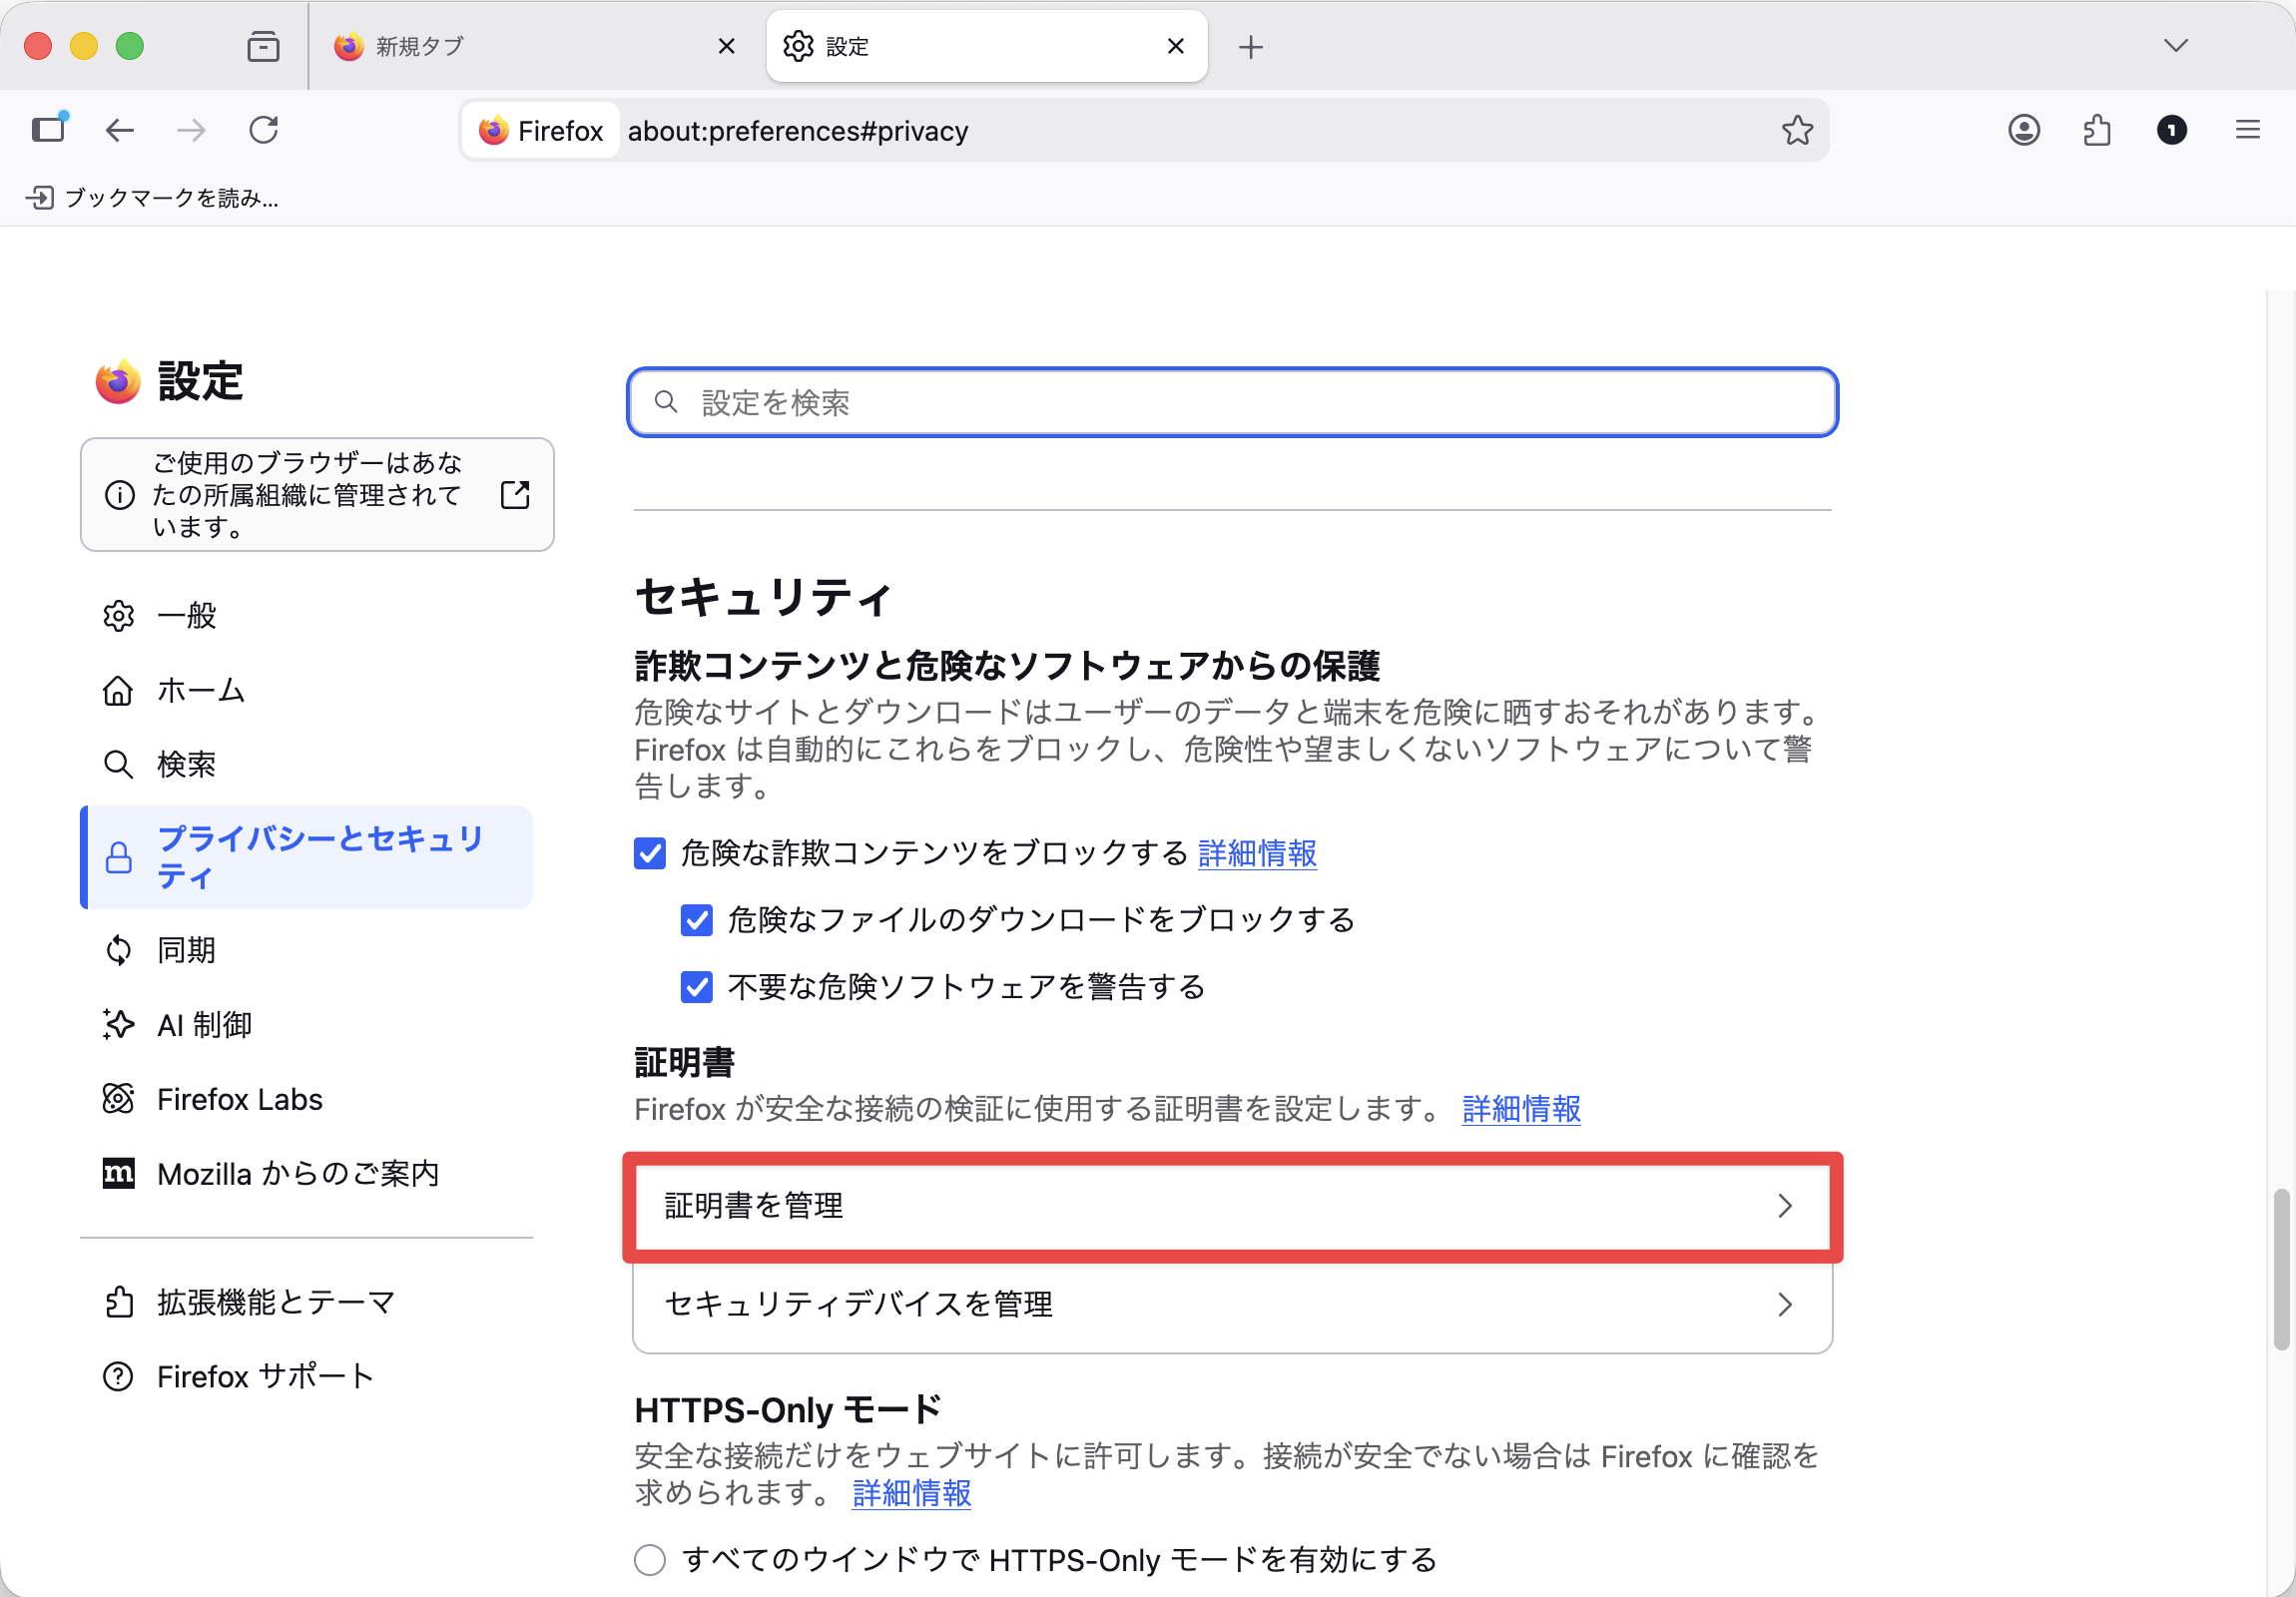Click the Firefox identity badge in the URL bar
This screenshot has height=1597, width=2296.
point(542,130)
